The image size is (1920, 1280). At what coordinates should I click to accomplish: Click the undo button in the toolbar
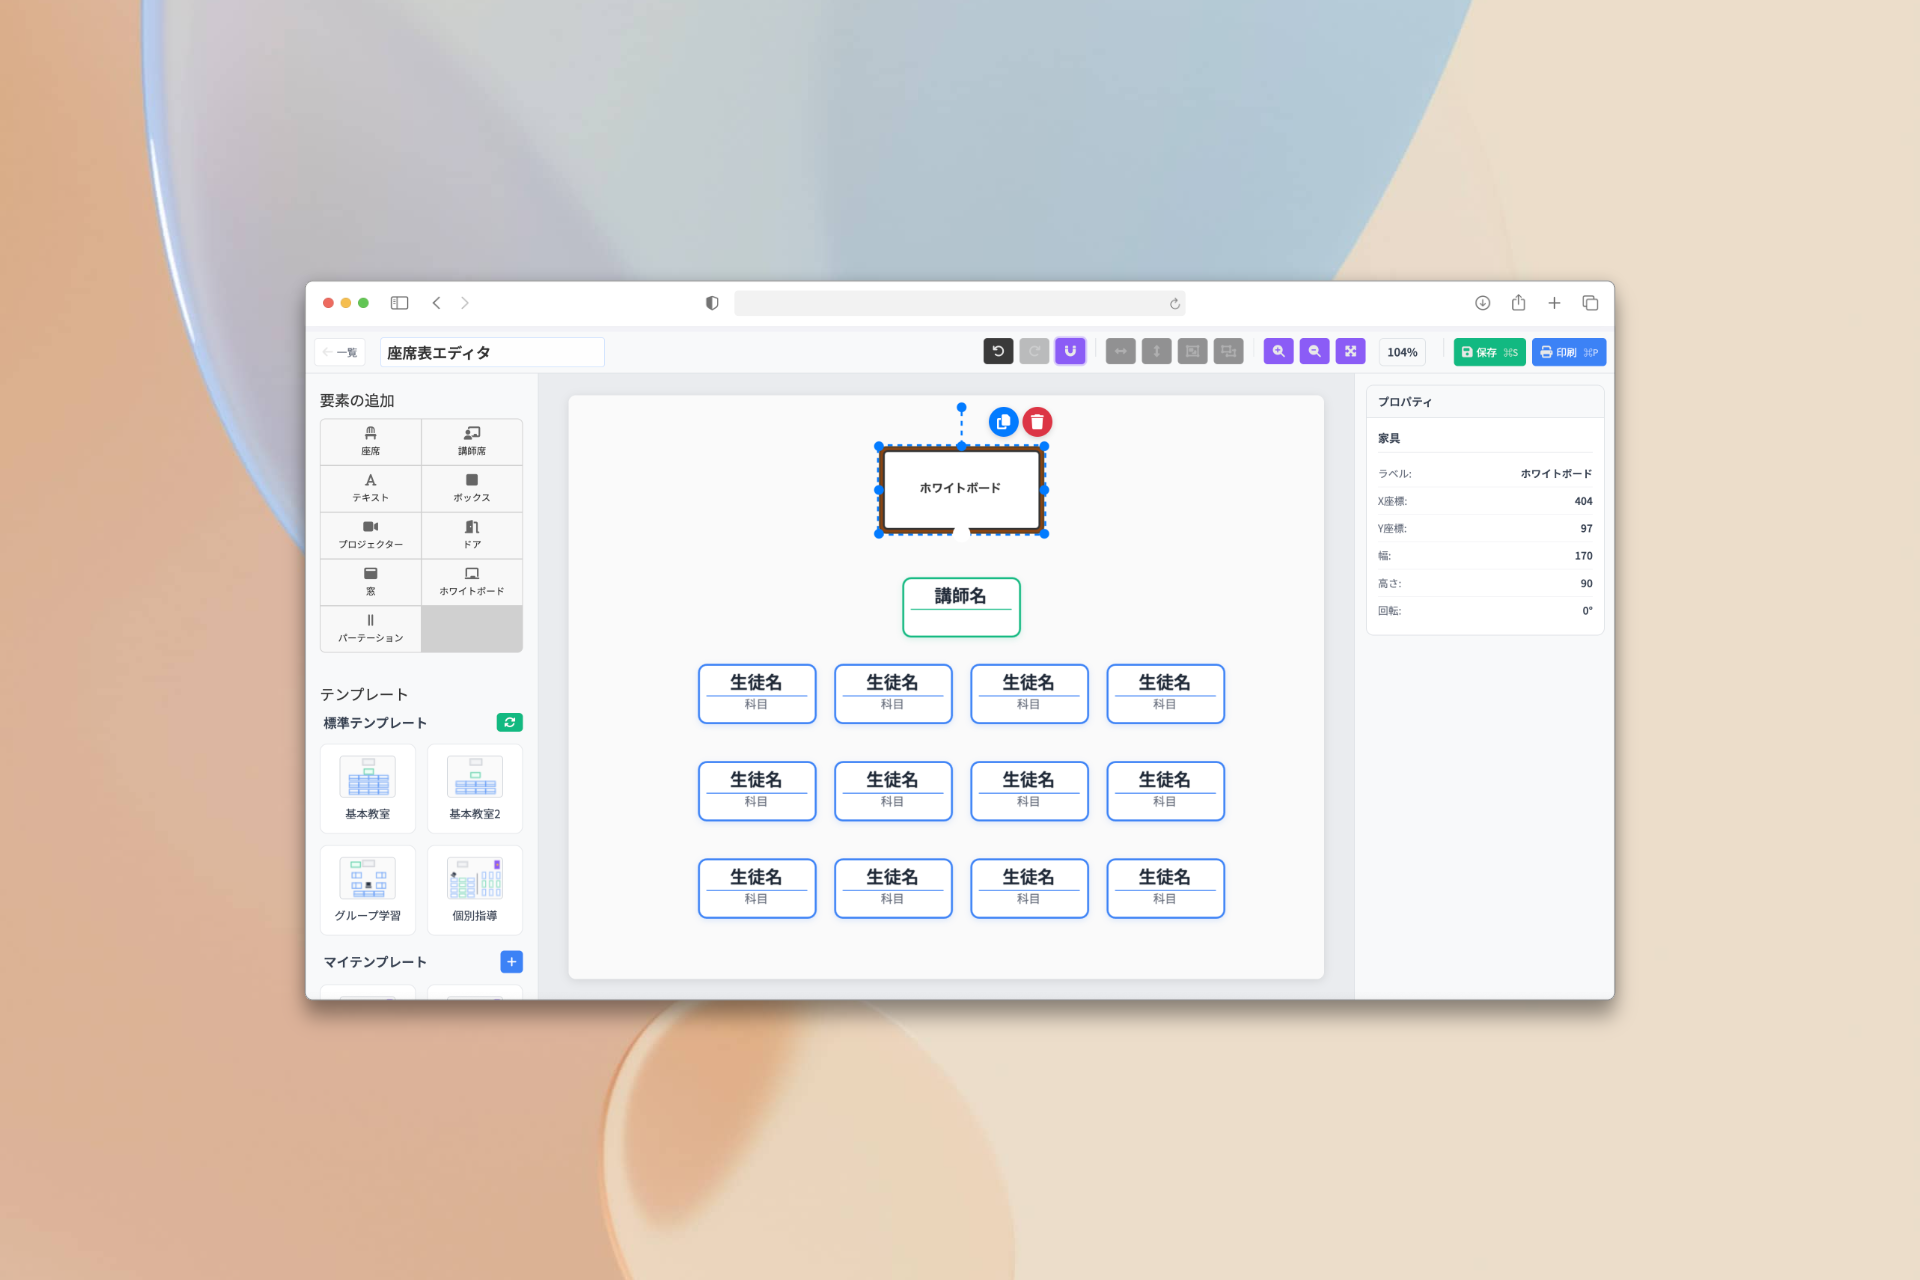click(998, 351)
